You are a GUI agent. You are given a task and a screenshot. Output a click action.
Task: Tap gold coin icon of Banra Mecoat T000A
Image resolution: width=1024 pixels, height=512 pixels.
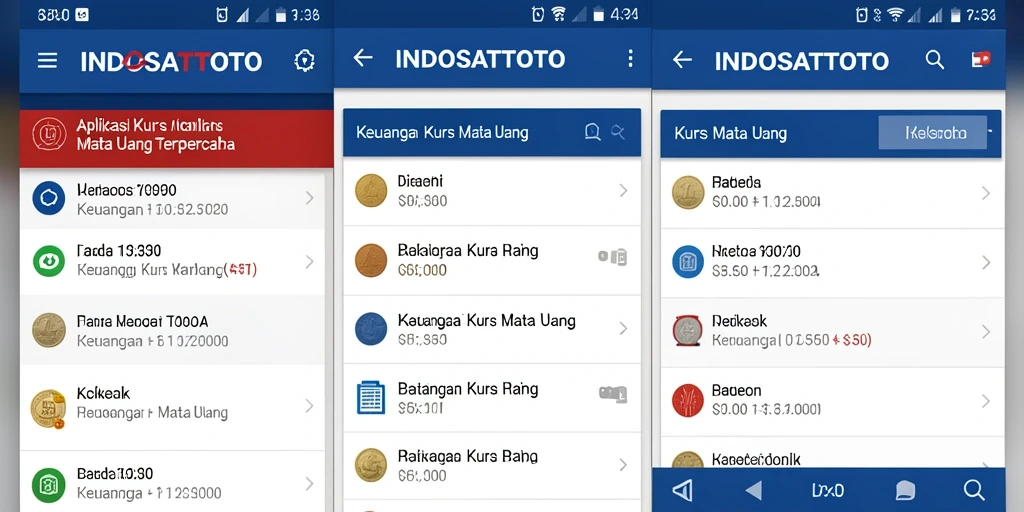click(x=49, y=330)
